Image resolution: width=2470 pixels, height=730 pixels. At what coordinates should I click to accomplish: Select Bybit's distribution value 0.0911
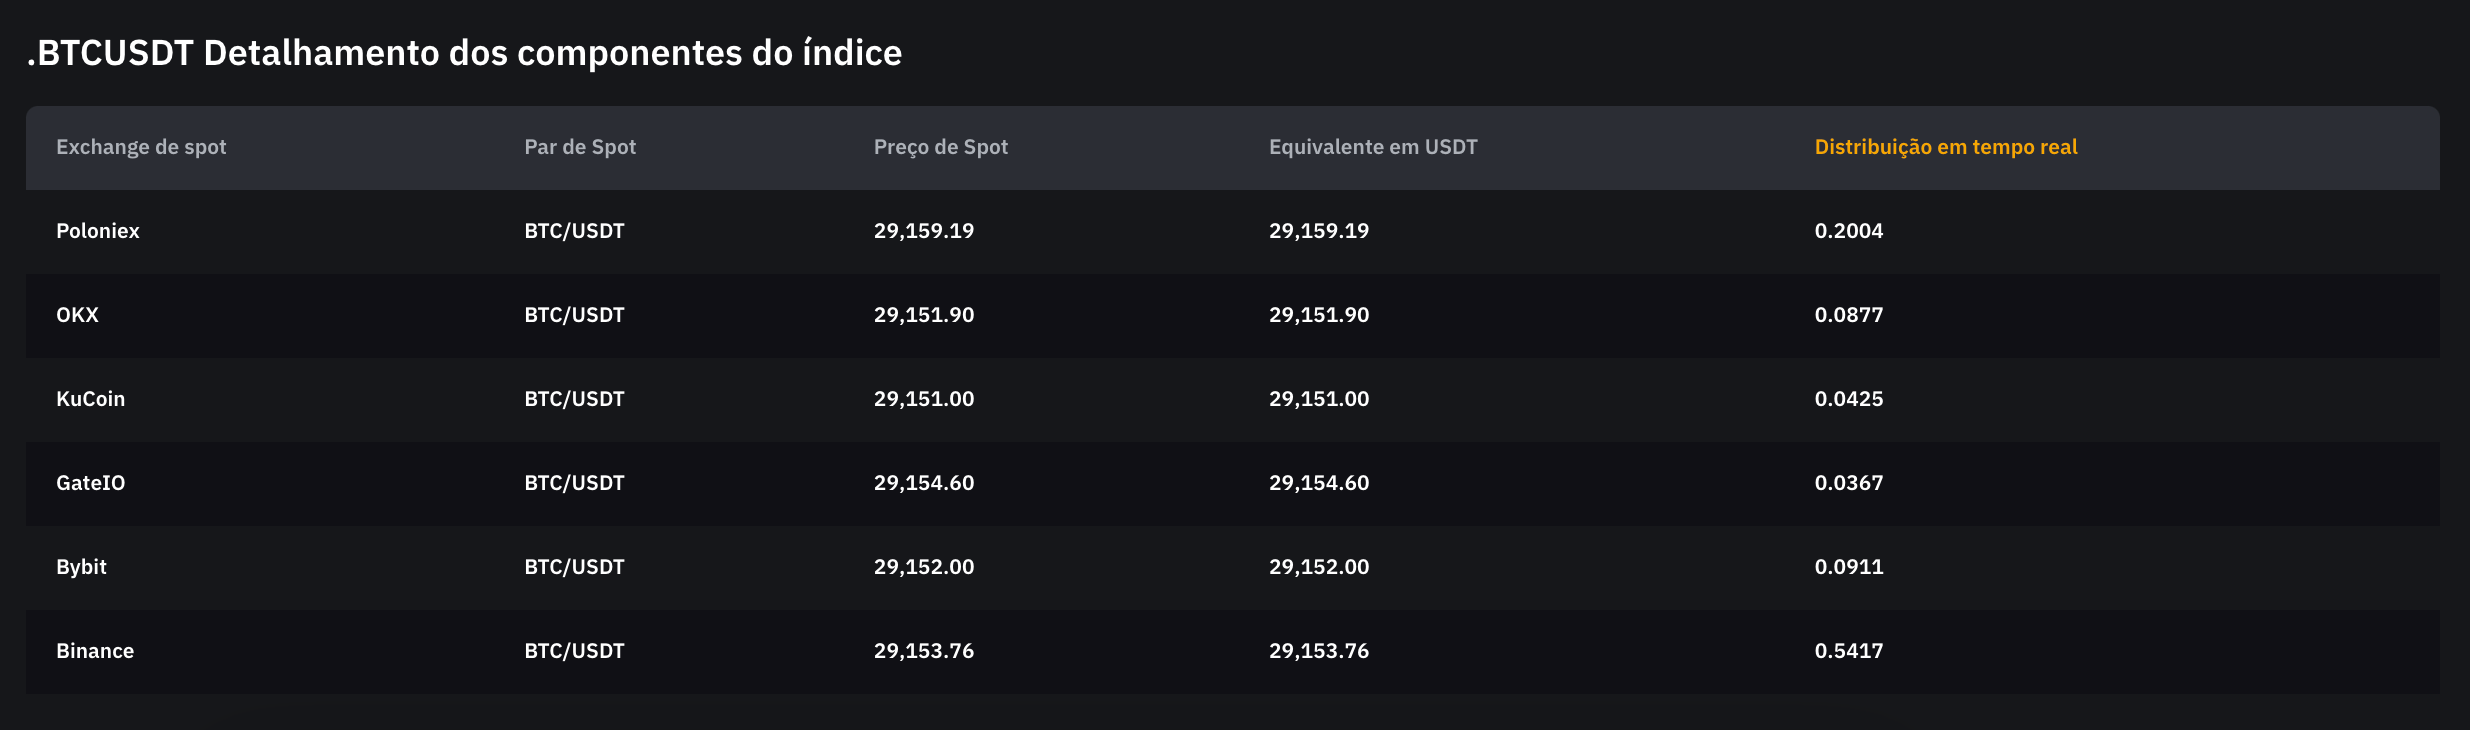[1848, 567]
